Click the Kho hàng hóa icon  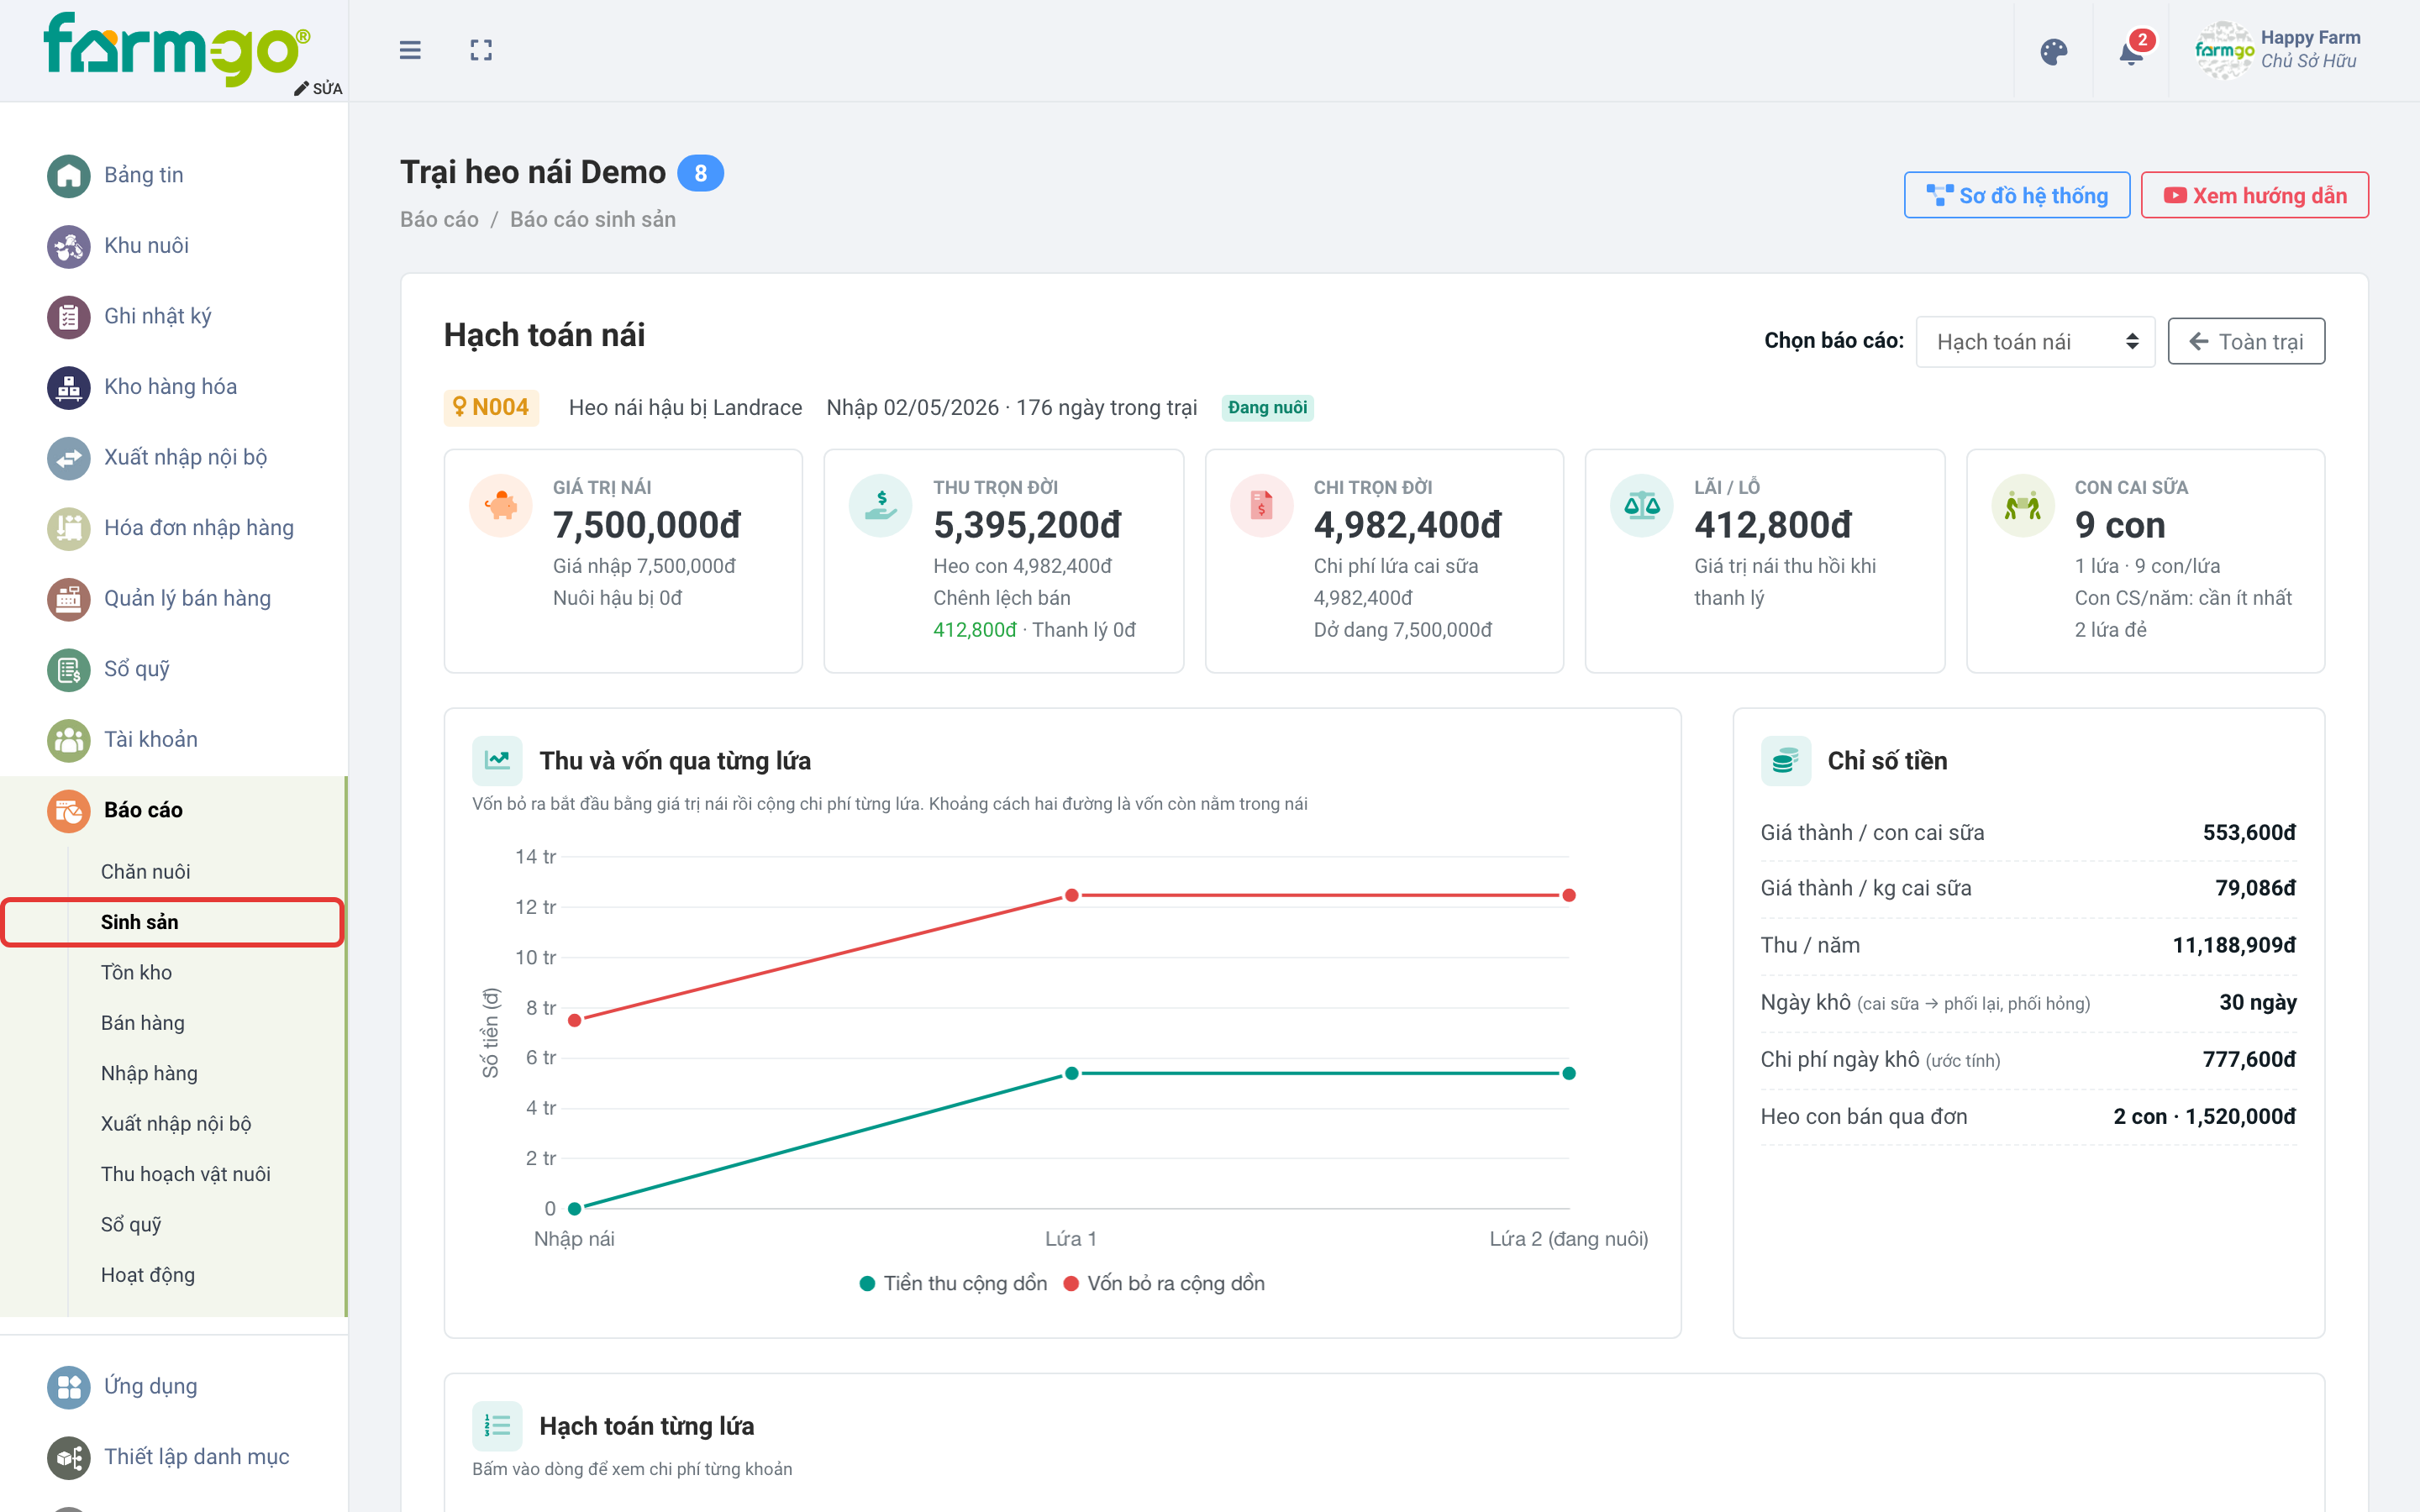(x=68, y=388)
